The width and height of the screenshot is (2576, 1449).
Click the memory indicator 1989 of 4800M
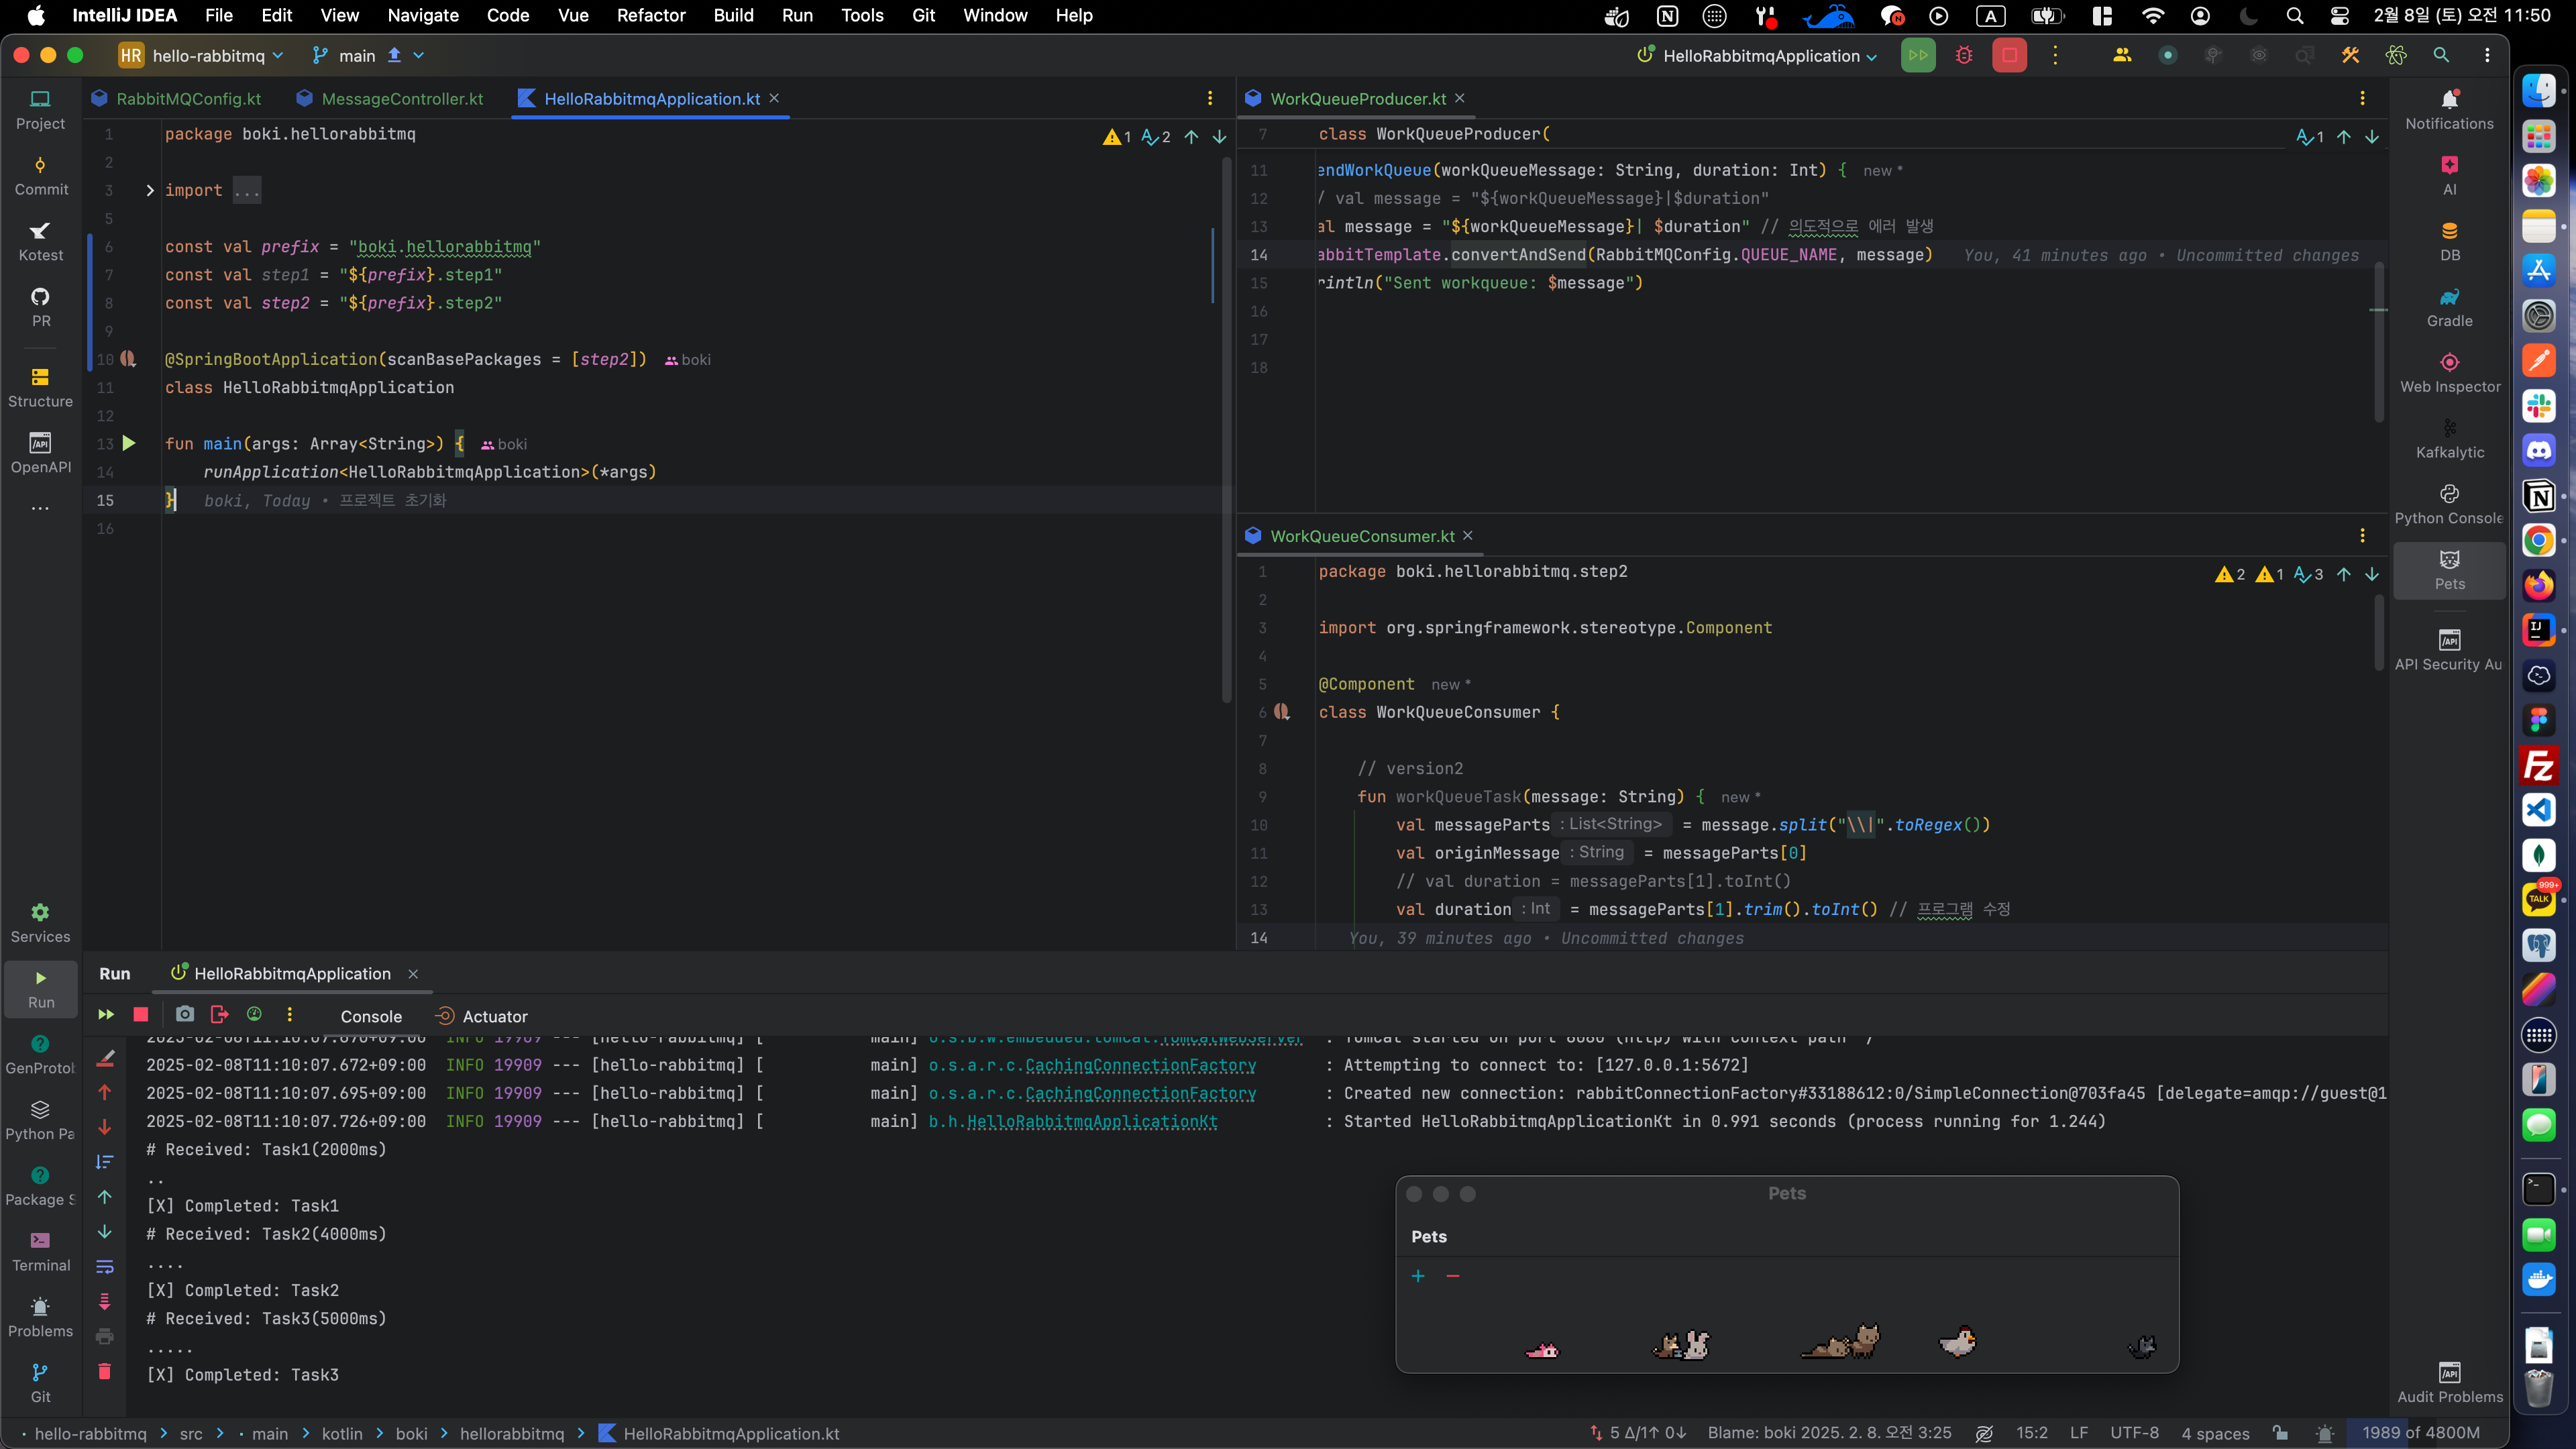point(2420,1433)
